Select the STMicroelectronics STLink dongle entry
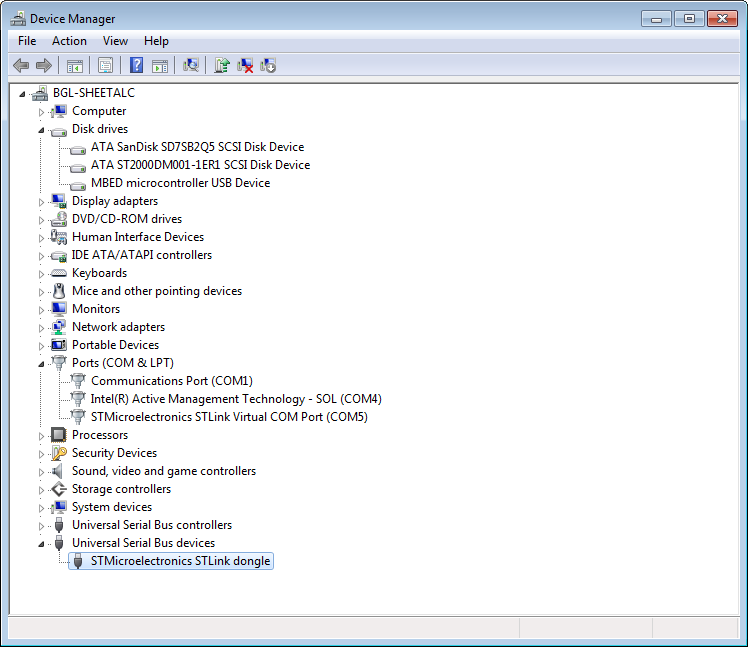 coord(180,561)
